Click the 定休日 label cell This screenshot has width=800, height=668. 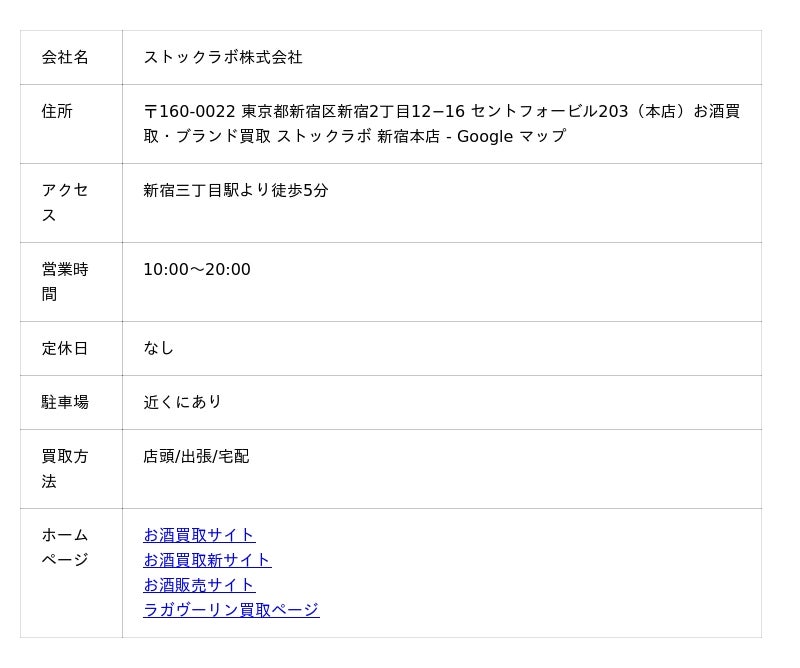[x=65, y=348]
